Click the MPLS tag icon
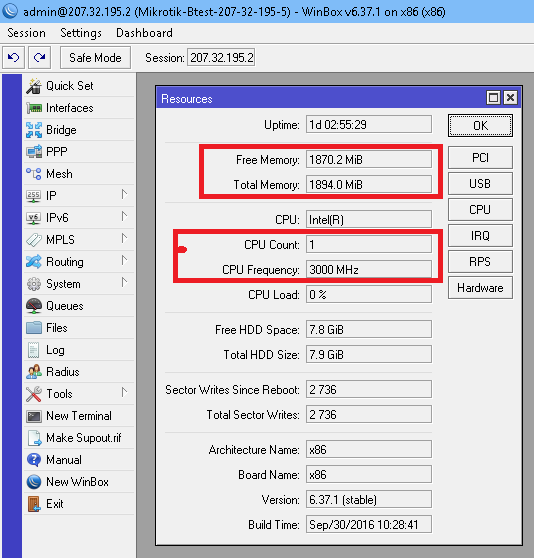Viewport: 534px width, 558px height. pyautogui.click(x=34, y=240)
